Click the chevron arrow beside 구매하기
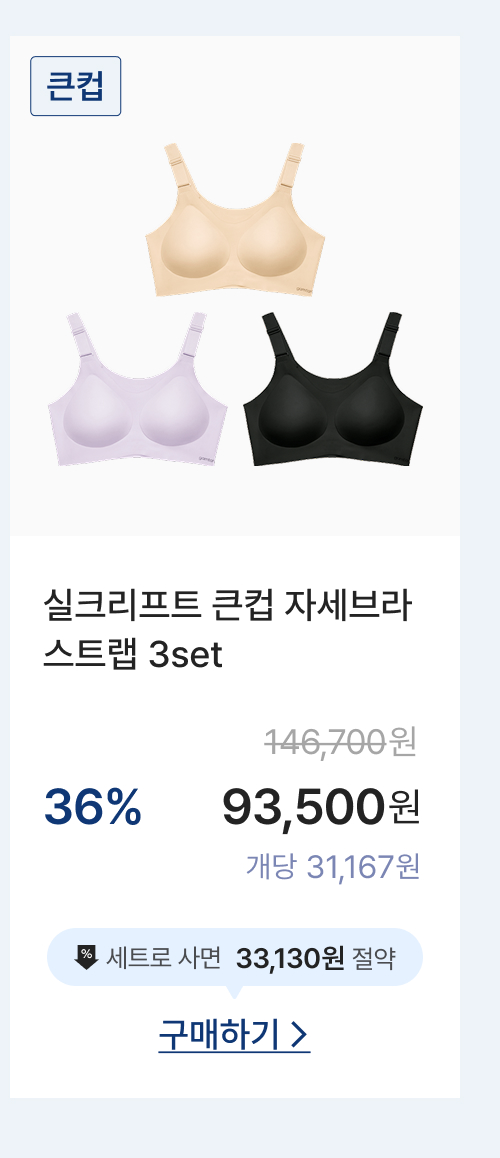 point(298,1035)
